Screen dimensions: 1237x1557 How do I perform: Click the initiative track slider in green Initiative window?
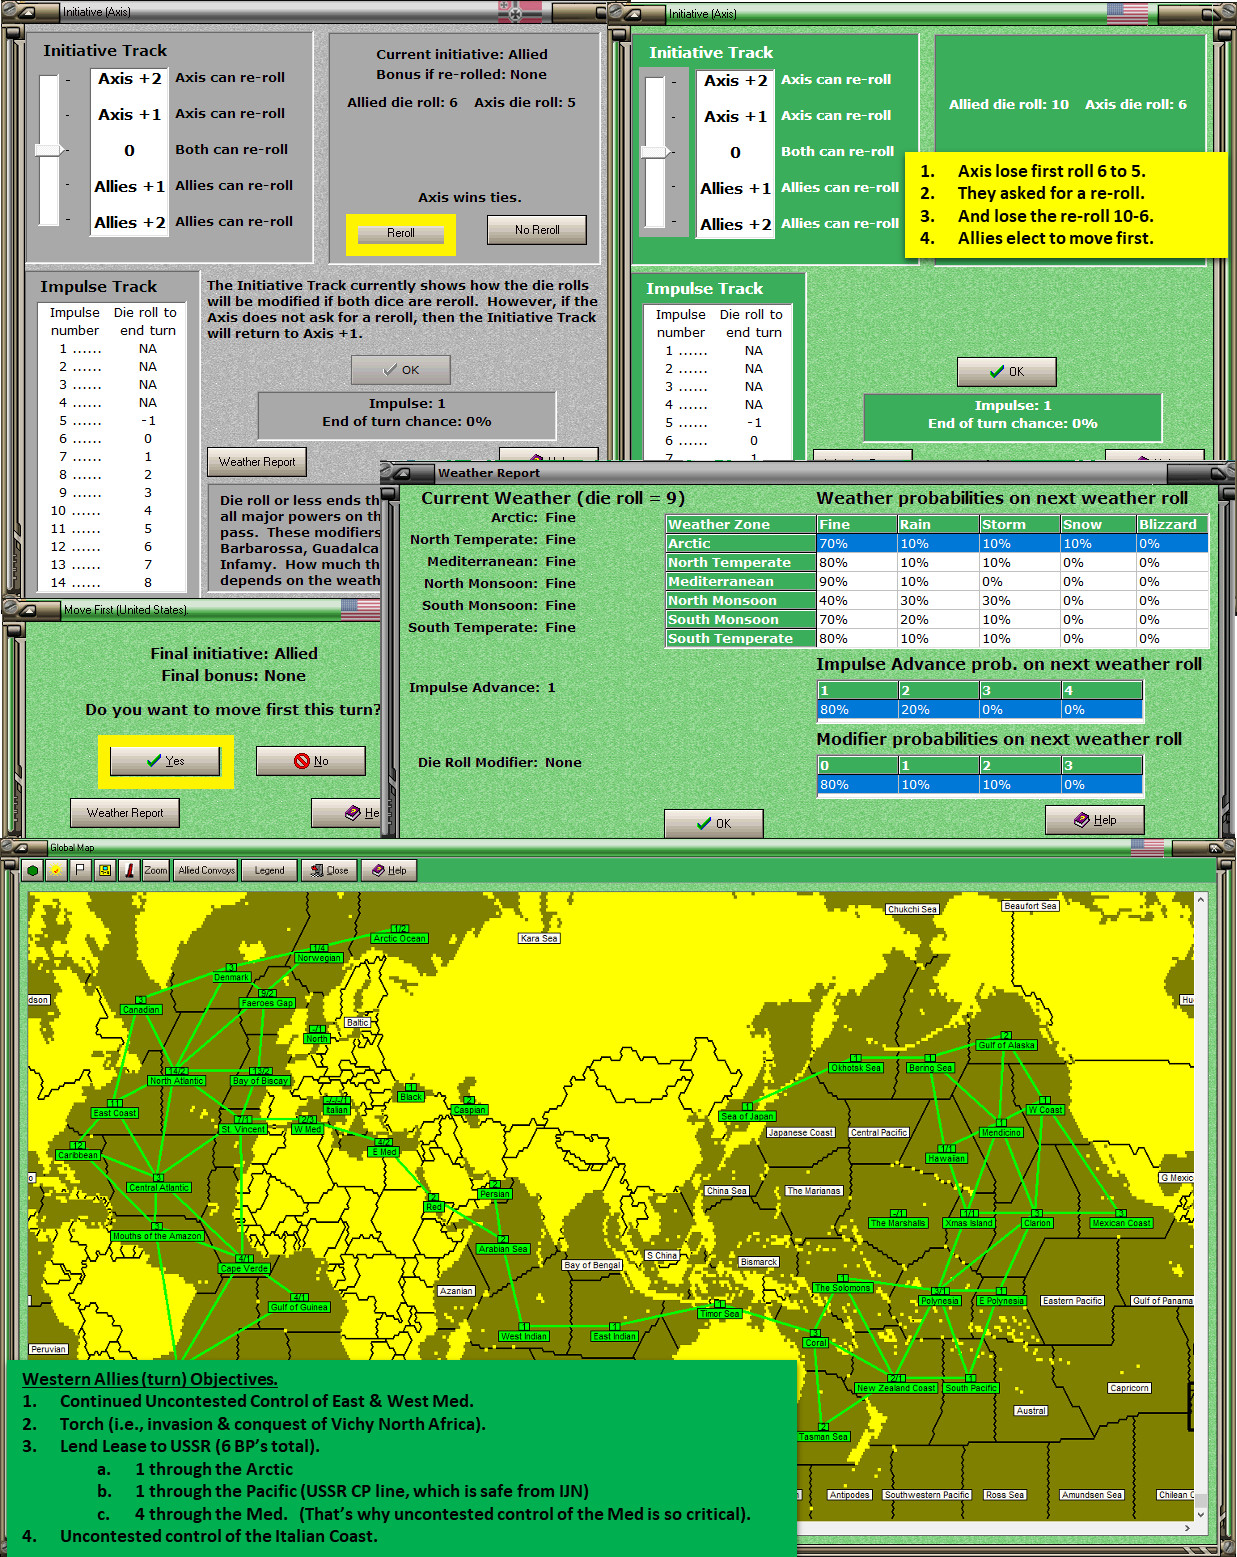click(x=655, y=152)
